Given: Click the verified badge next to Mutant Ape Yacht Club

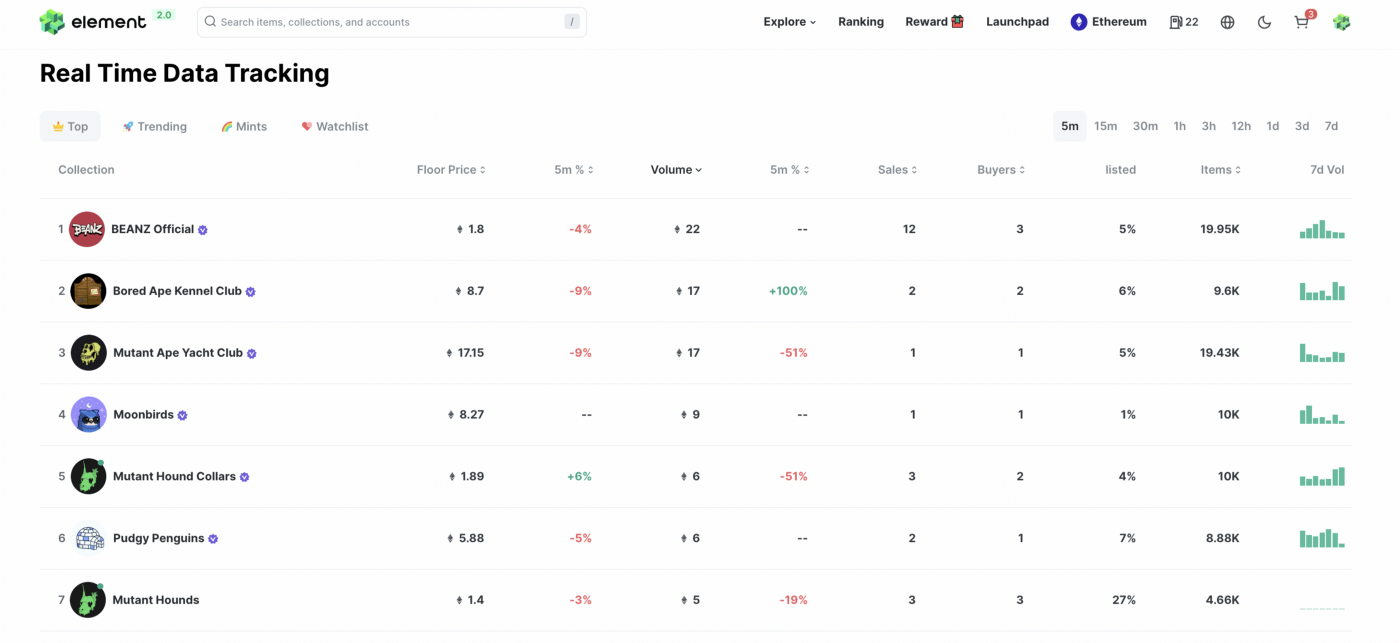Looking at the screenshot, I should point(252,354).
